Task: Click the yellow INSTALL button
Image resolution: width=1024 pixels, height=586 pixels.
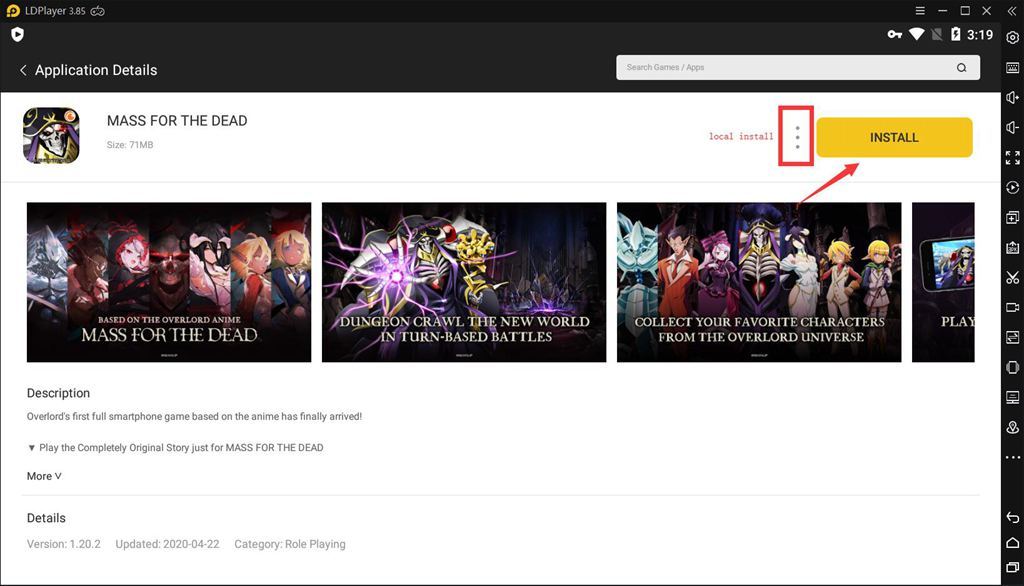Action: click(x=894, y=137)
